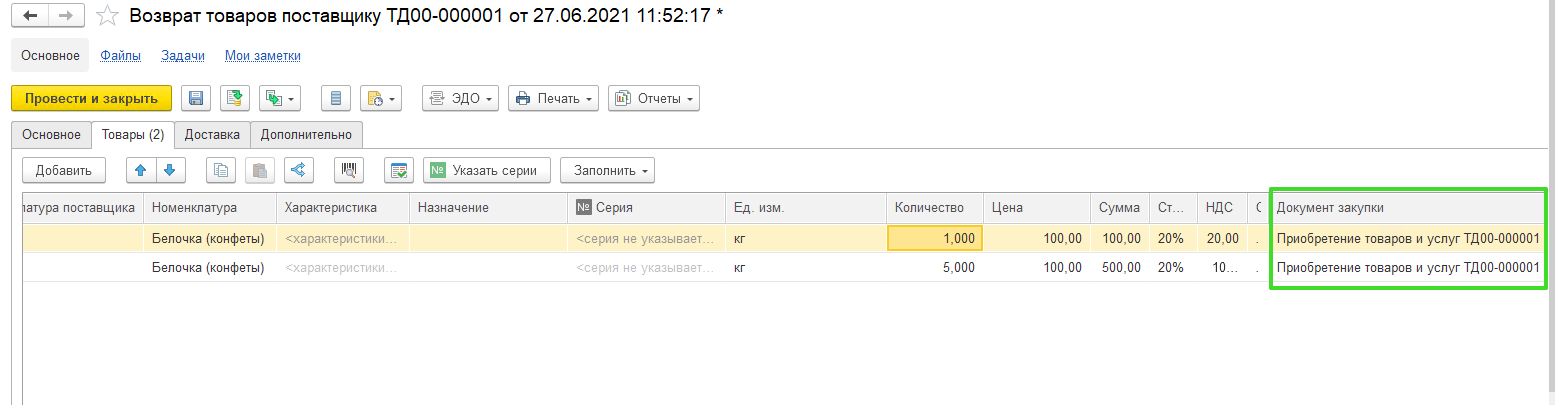Open the Файлы link
This screenshot has width=1555, height=405.
tap(120, 56)
